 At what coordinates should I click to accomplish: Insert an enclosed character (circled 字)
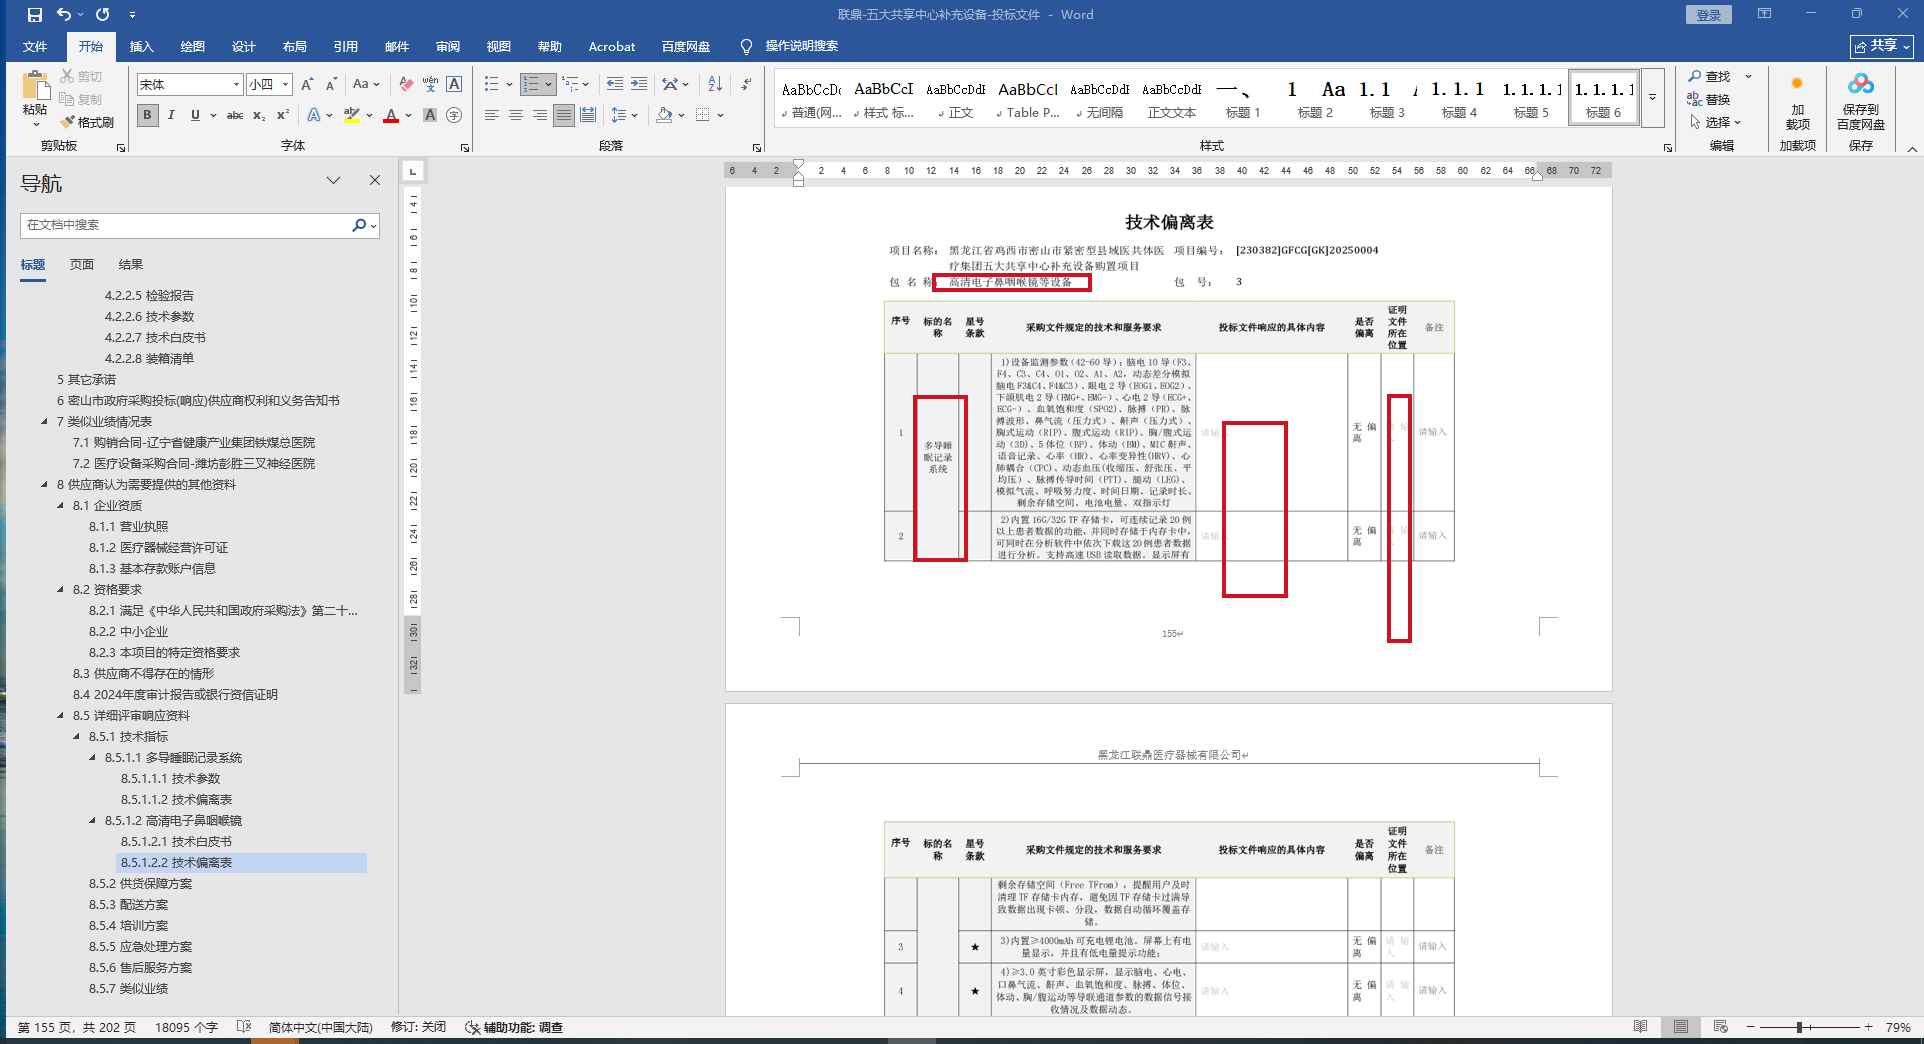454,115
